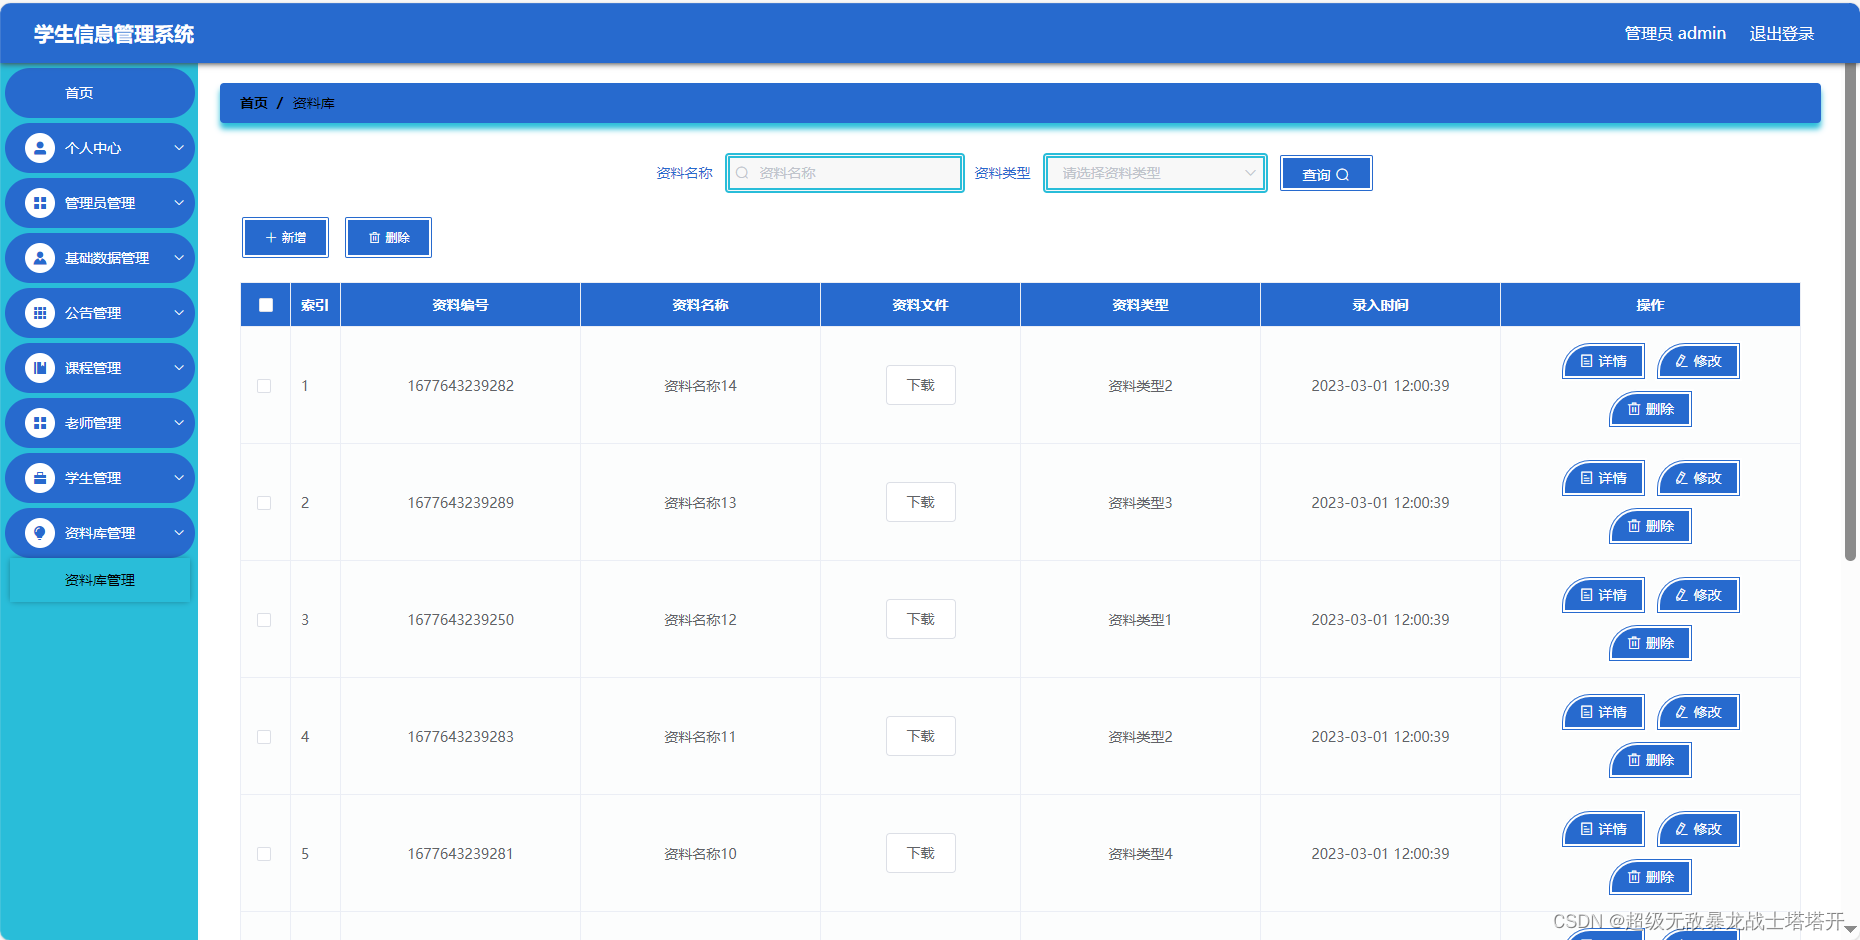Toggle the select-all checkbox in table header

(x=266, y=305)
